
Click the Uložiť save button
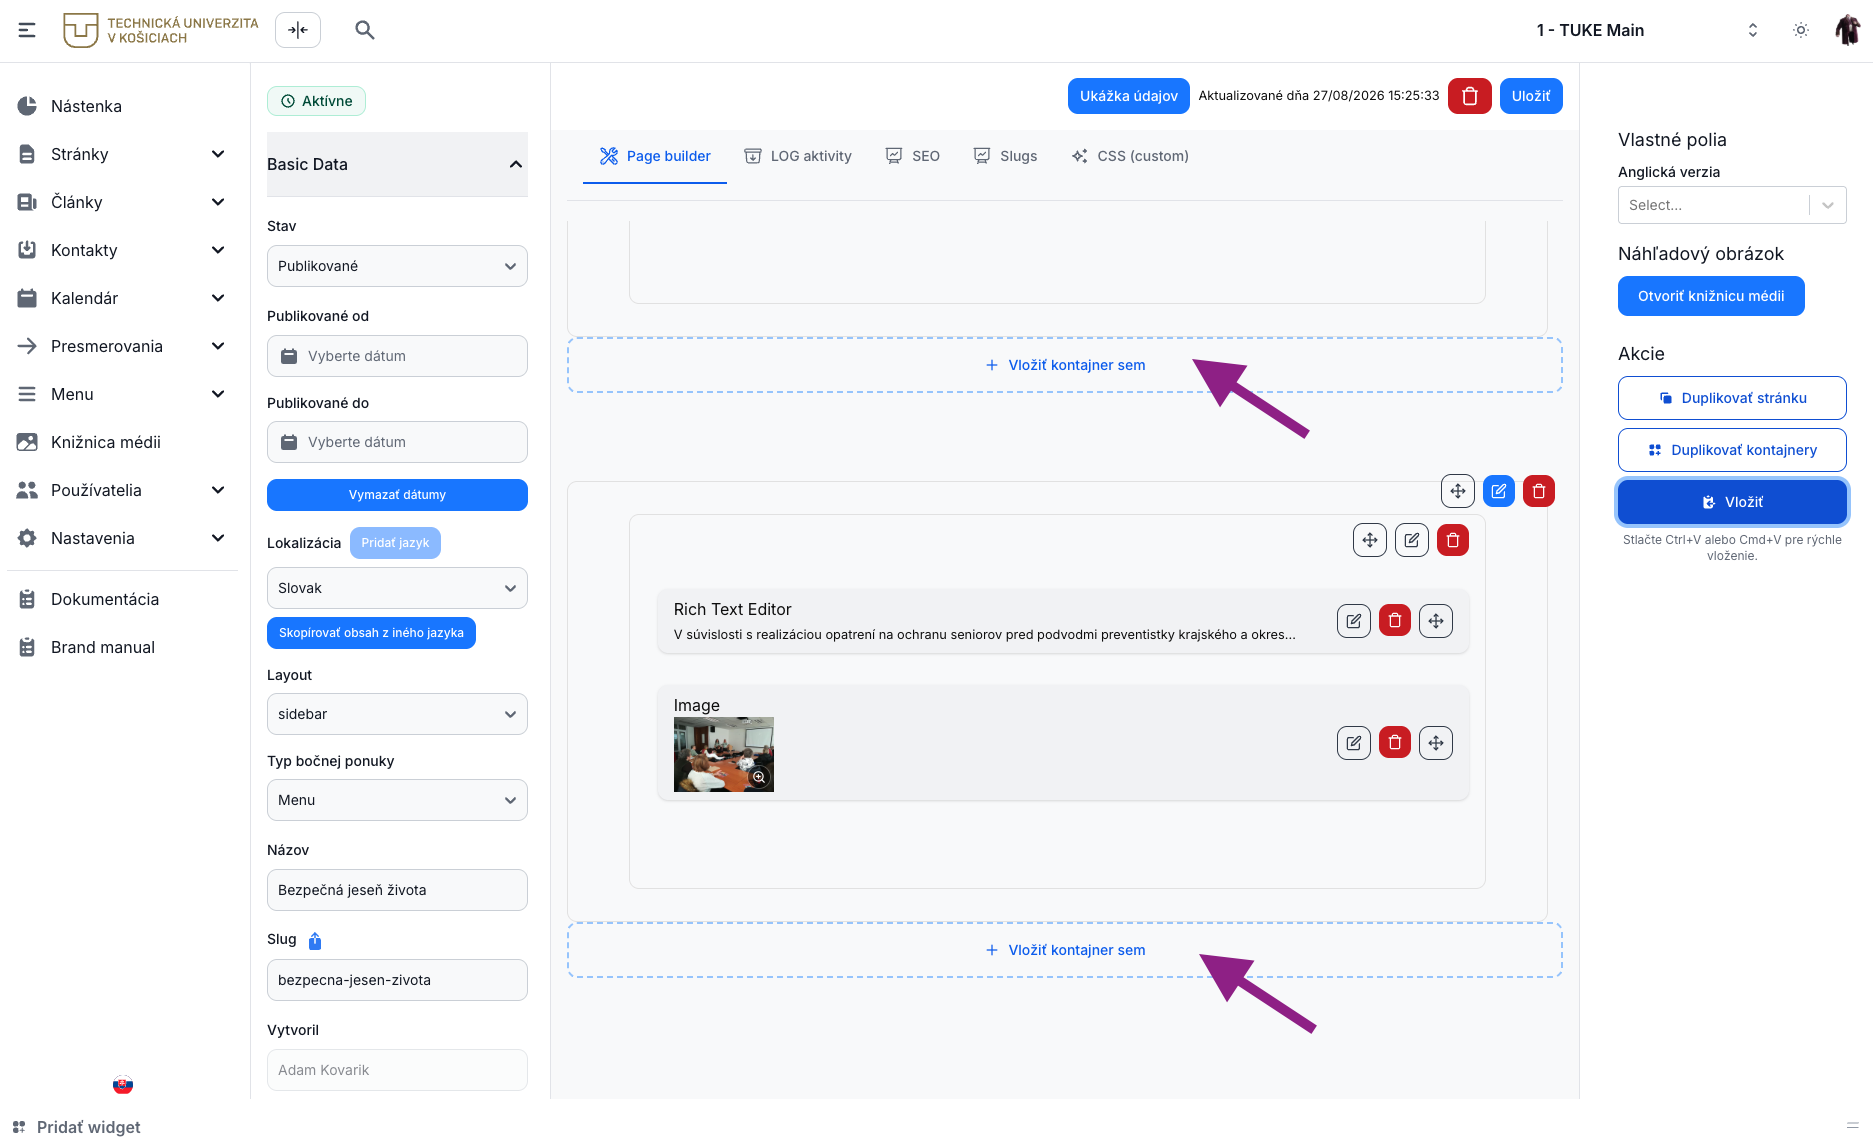1531,96
